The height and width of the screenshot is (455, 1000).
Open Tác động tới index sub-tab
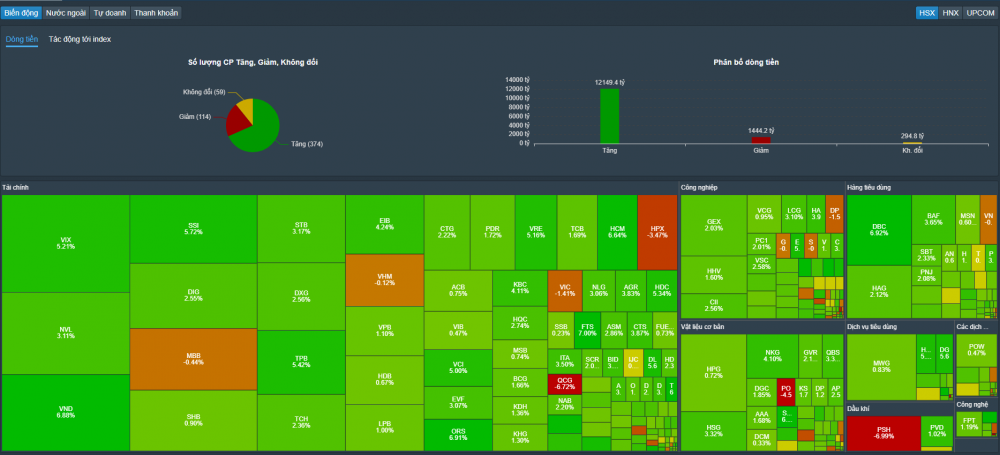coord(80,40)
